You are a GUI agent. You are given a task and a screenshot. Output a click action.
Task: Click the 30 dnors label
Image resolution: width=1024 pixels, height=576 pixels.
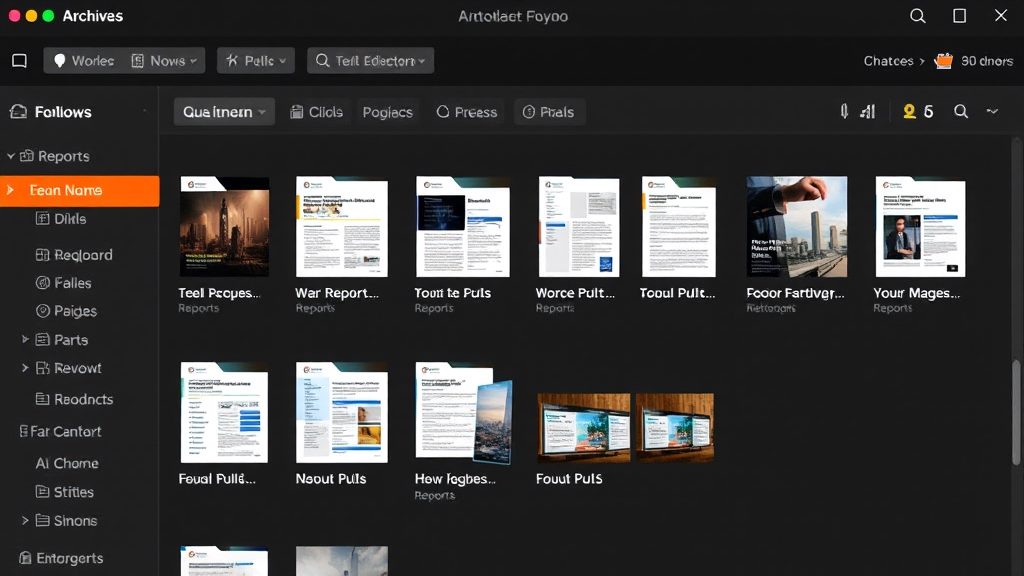pyautogui.click(x=987, y=61)
